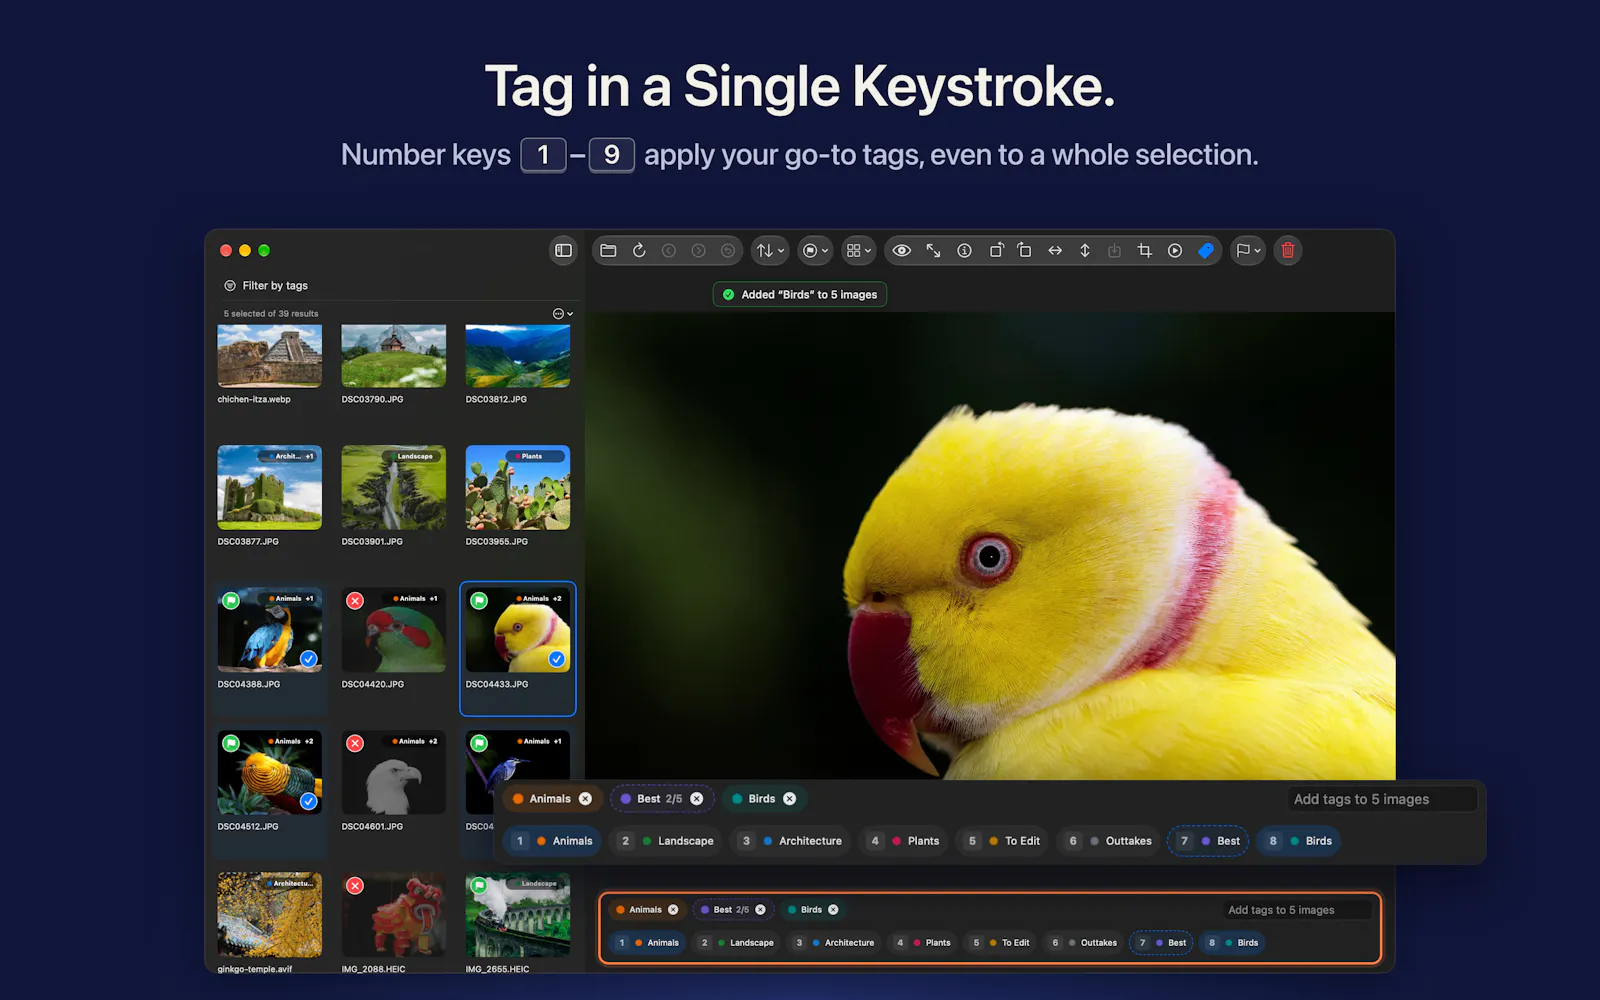Screen dimensions: 1600x1000
Task: Apply quick tag 3 Architecture in enlarged panel
Action: (x=791, y=841)
